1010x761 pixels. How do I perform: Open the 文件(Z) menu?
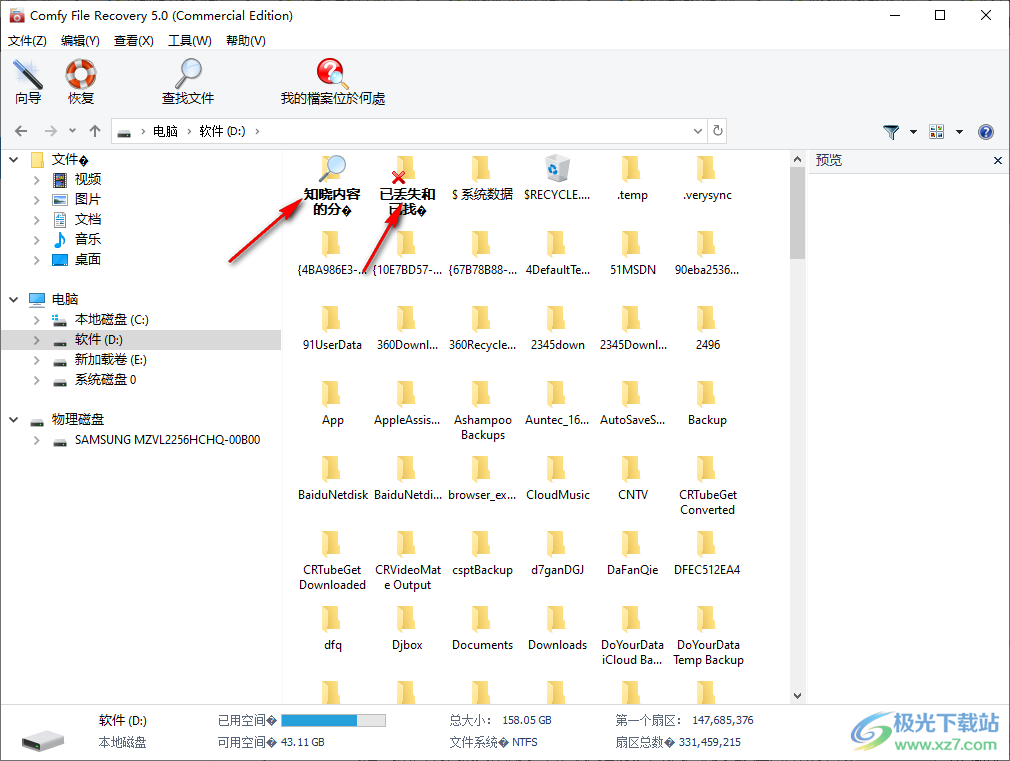tap(27, 41)
